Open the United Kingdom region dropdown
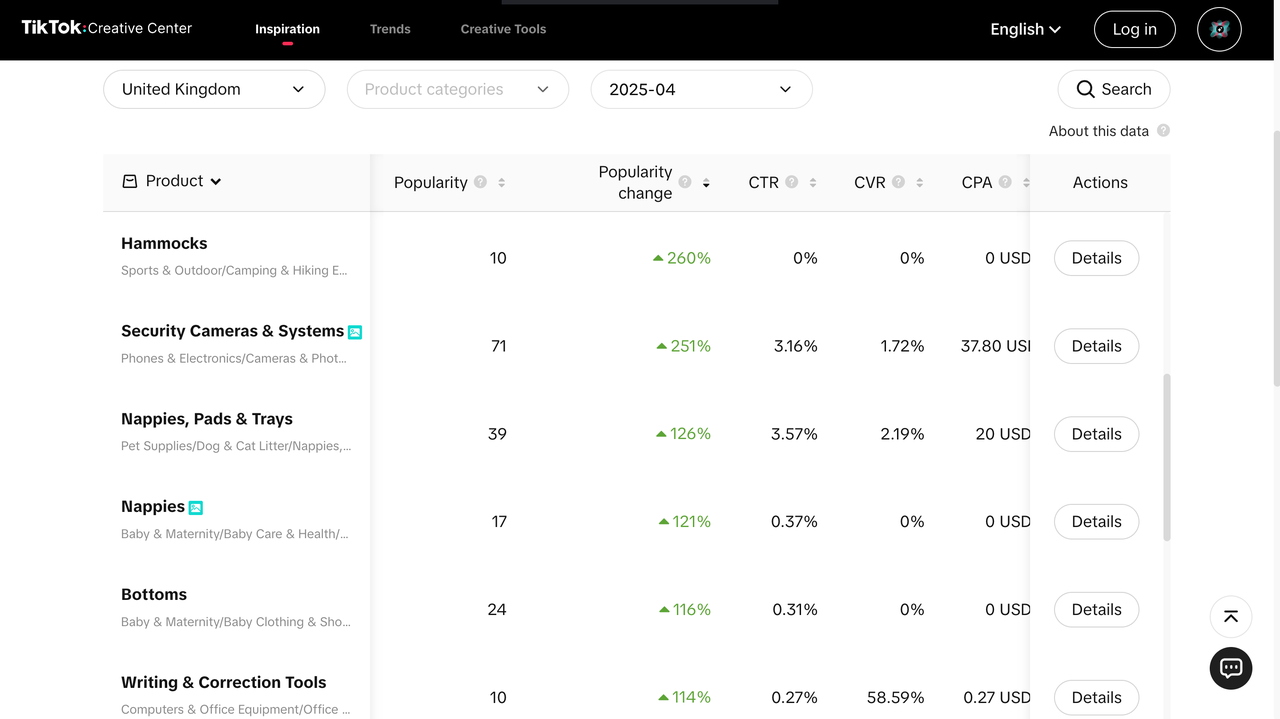The width and height of the screenshot is (1280, 719). tap(214, 89)
